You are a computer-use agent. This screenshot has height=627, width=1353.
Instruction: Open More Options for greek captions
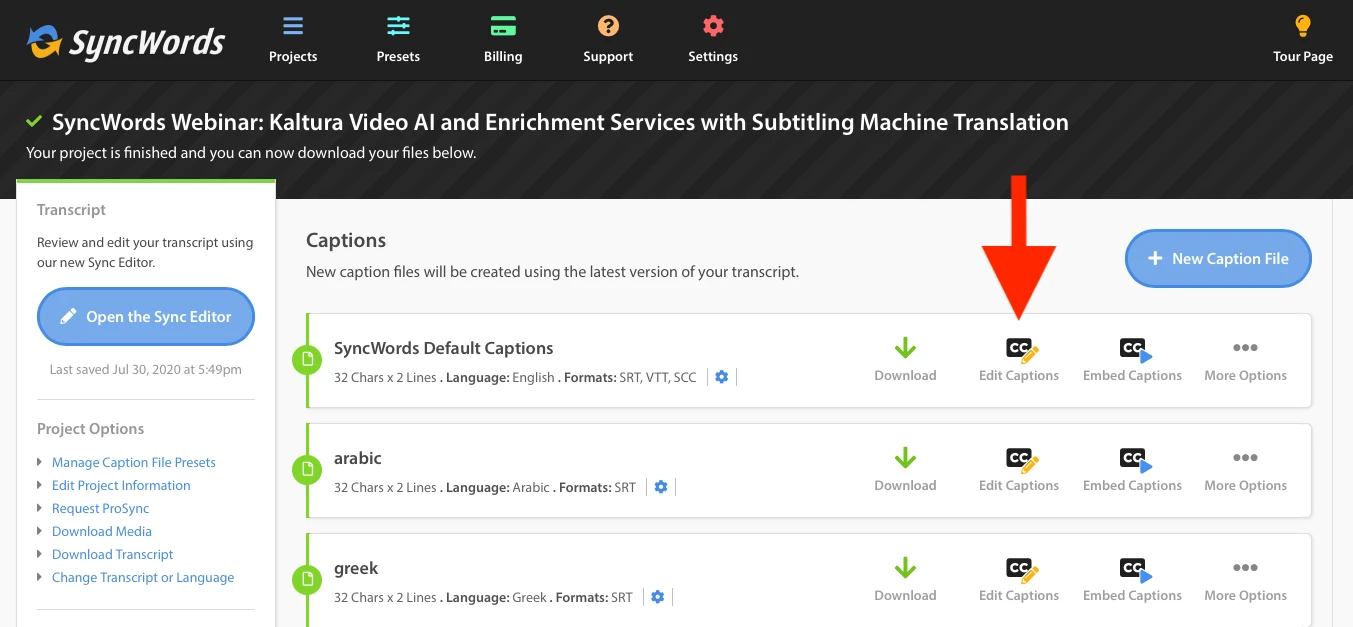click(1245, 580)
